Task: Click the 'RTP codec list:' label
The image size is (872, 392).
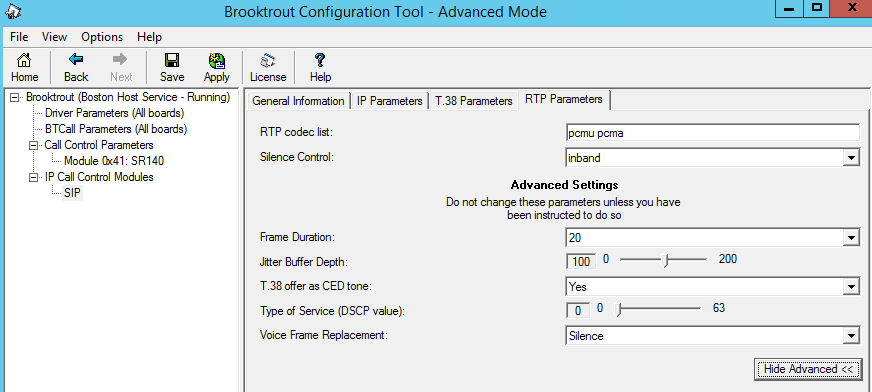Action: pyautogui.click(x=296, y=133)
